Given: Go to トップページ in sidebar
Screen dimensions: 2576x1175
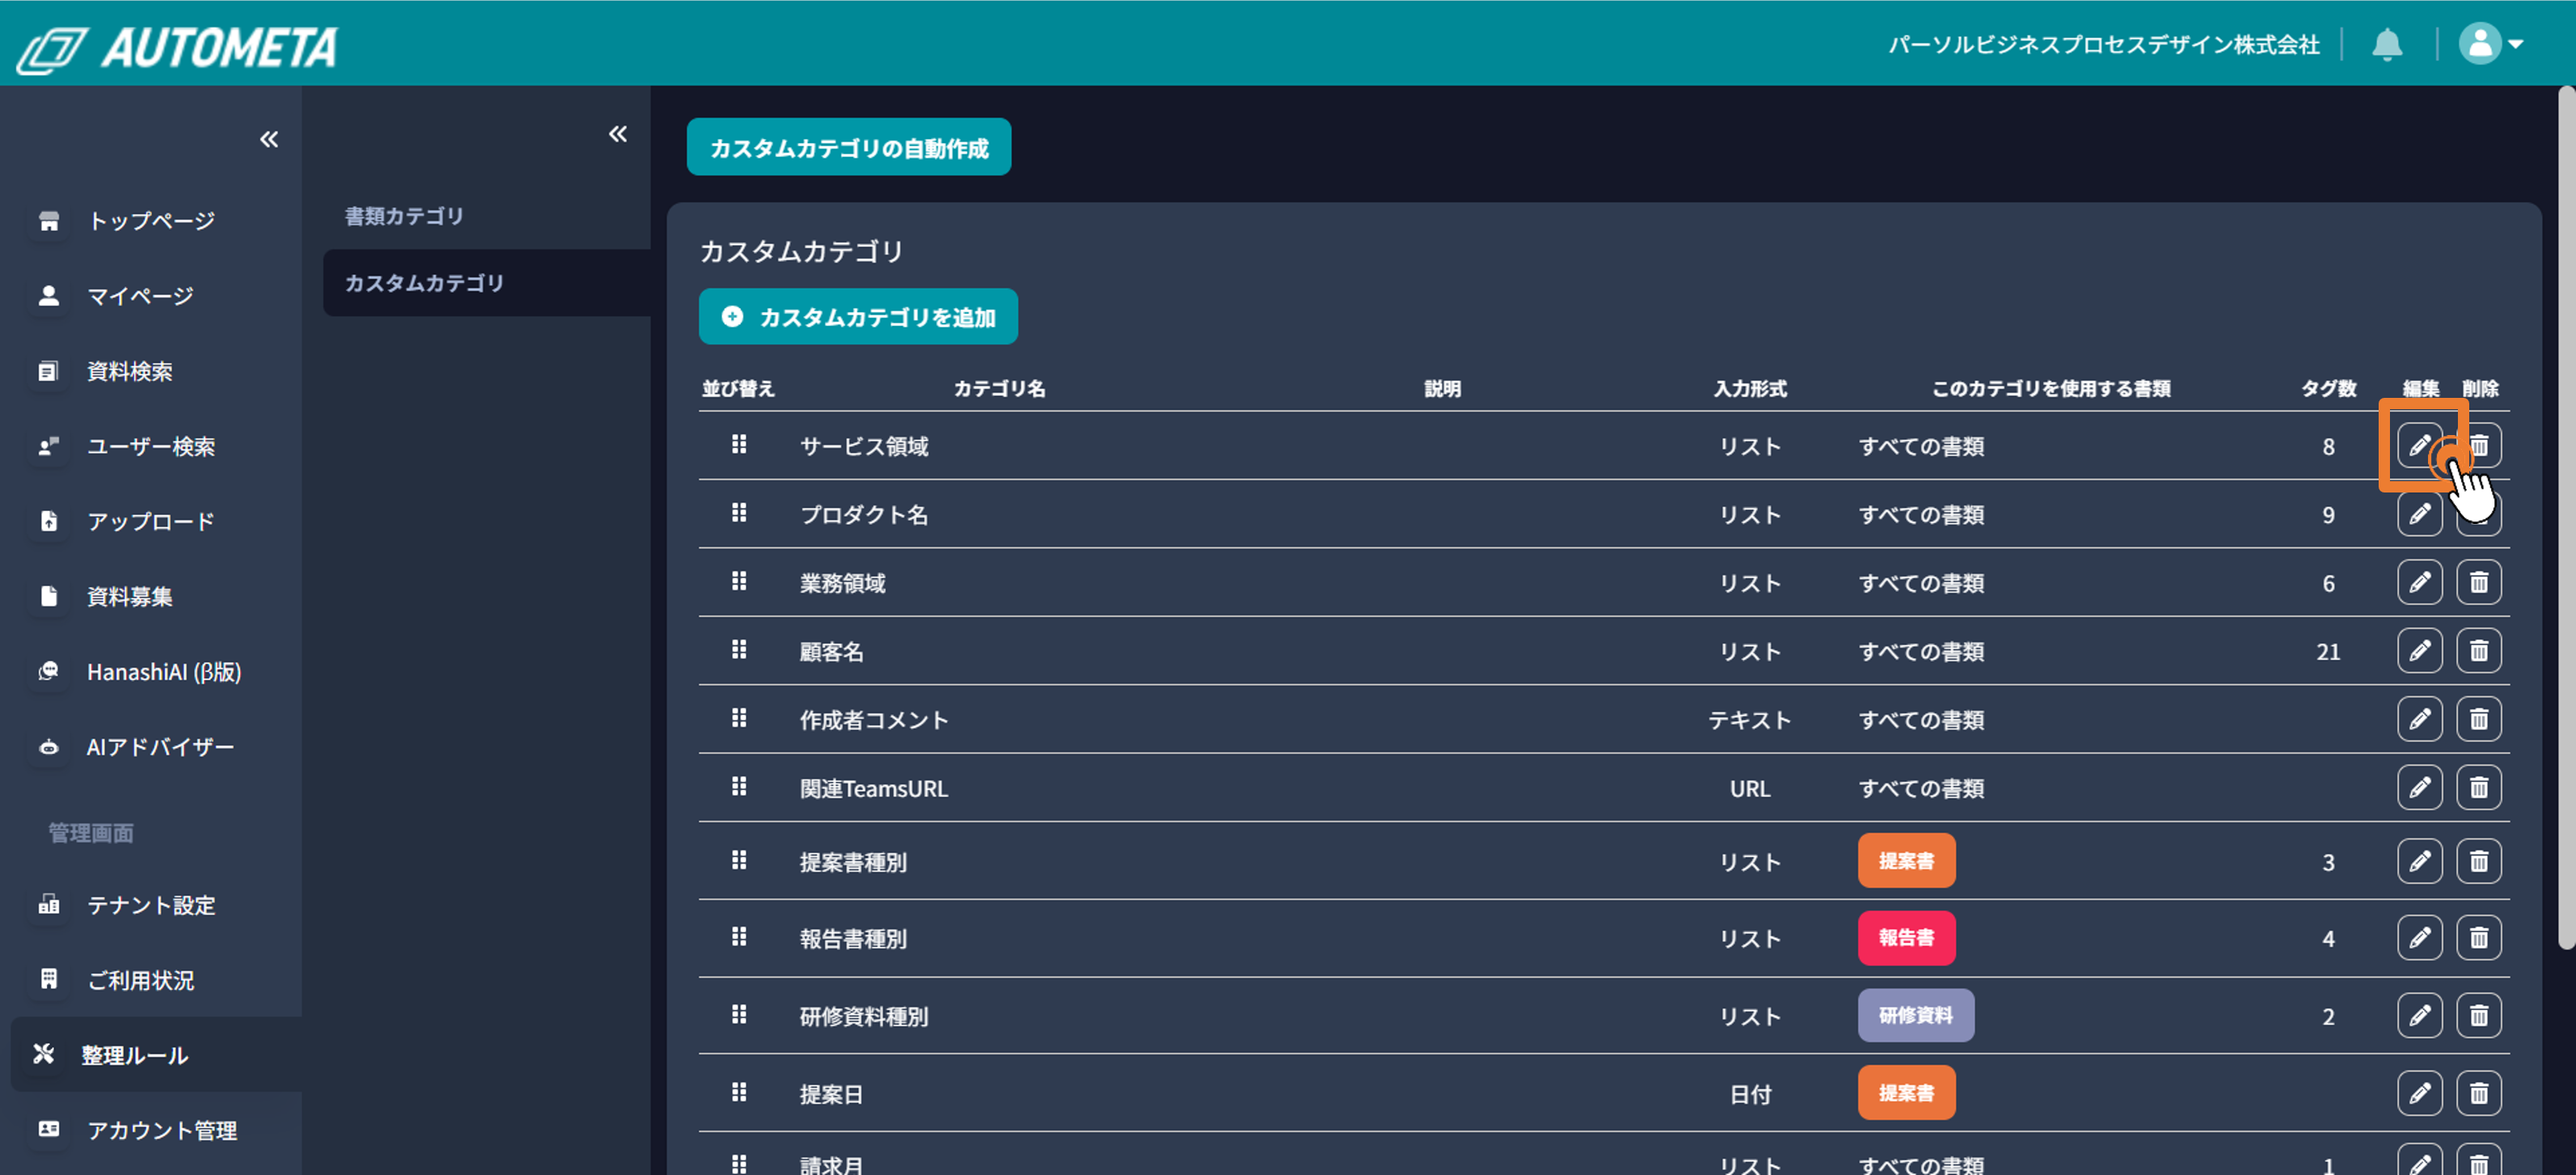Looking at the screenshot, I should (150, 221).
